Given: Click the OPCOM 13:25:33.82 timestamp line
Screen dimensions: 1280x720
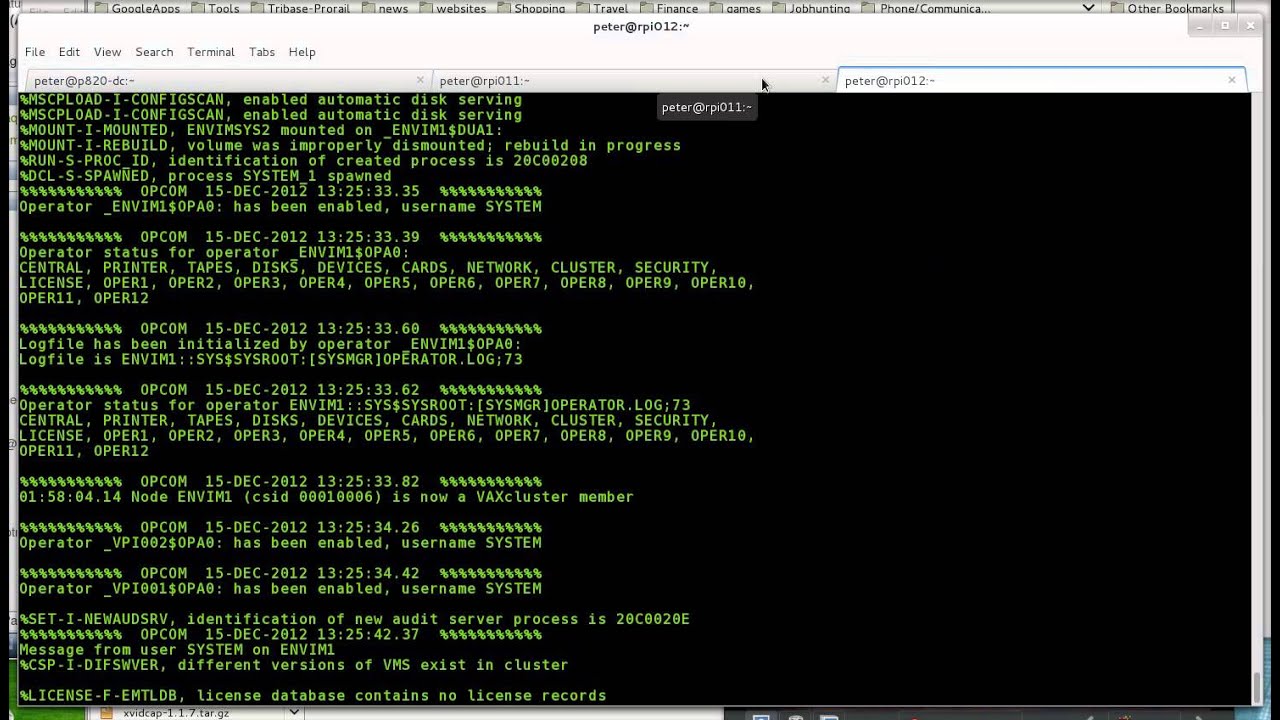Looking at the screenshot, I should pyautogui.click(x=280, y=482).
